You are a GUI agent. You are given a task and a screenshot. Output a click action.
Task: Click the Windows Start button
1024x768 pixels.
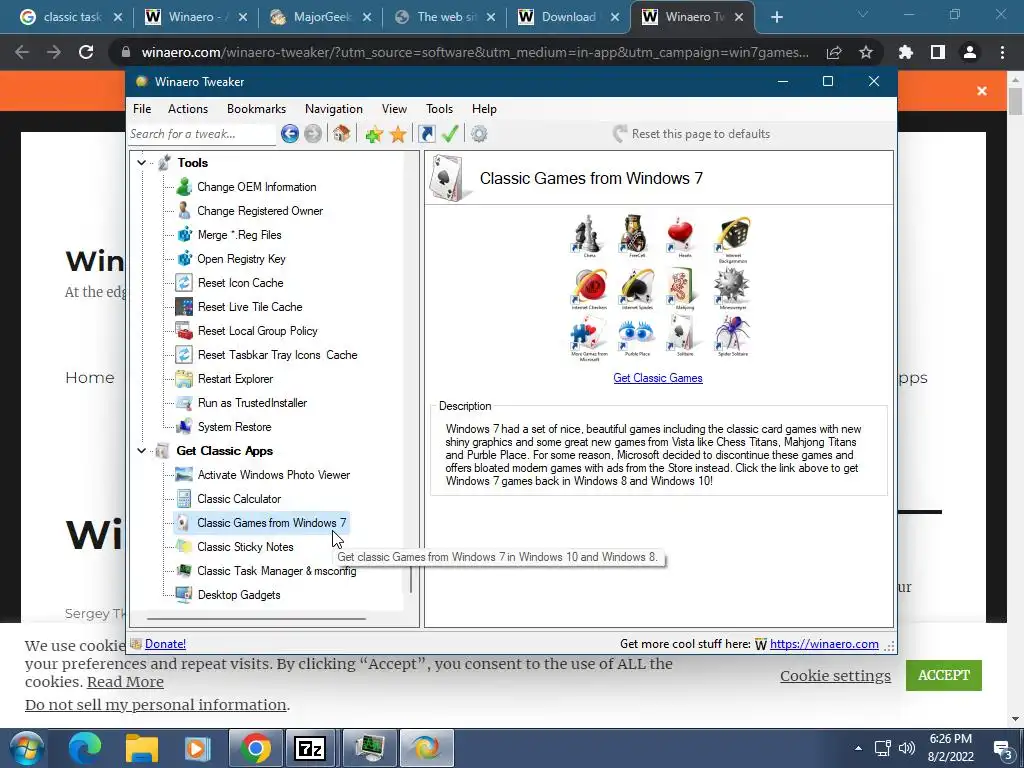point(25,748)
